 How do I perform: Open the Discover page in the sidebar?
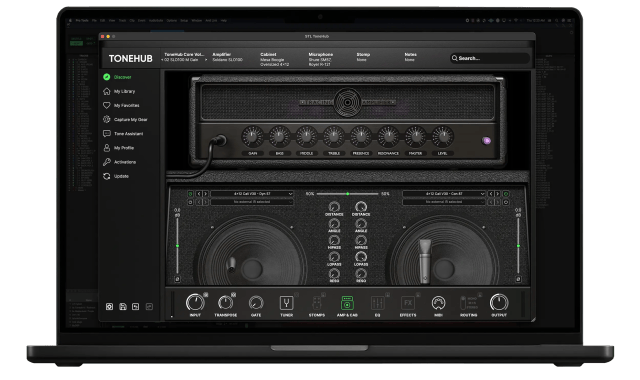click(118, 77)
